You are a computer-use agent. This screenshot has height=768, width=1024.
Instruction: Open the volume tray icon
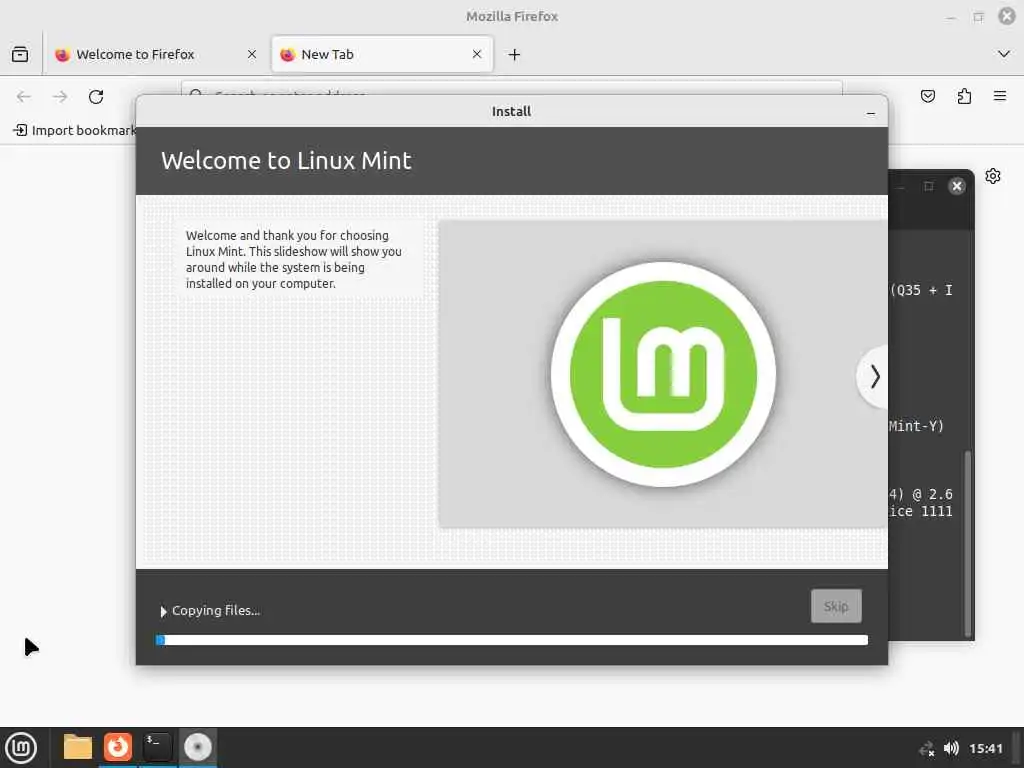pos(951,748)
